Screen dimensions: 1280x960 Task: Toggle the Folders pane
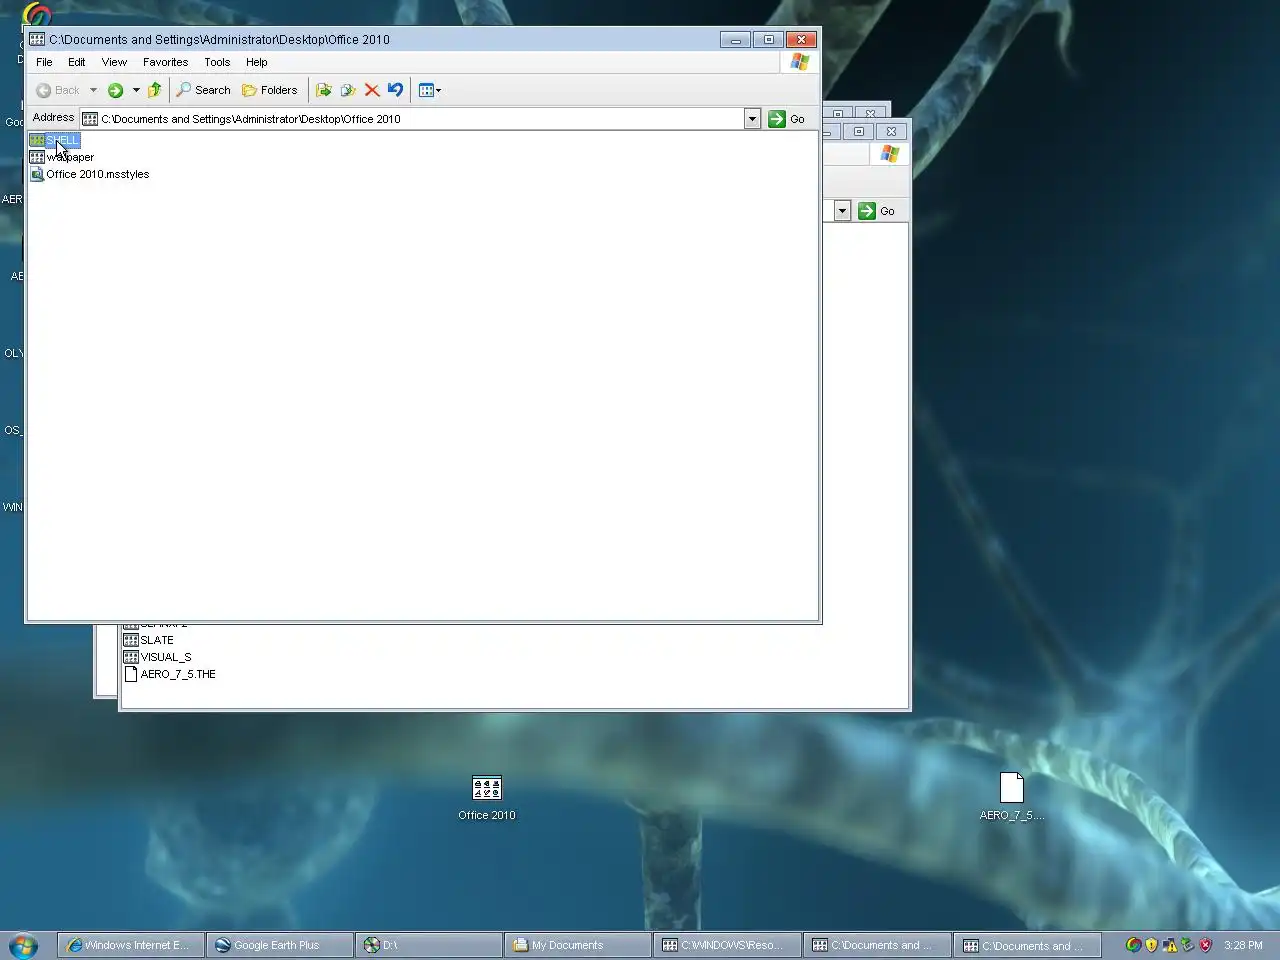pyautogui.click(x=270, y=90)
